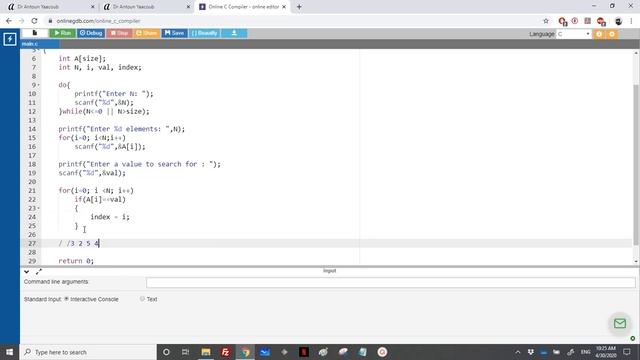
Task: Click the brown square extension icon
Action: pyautogui.click(x=587, y=21)
